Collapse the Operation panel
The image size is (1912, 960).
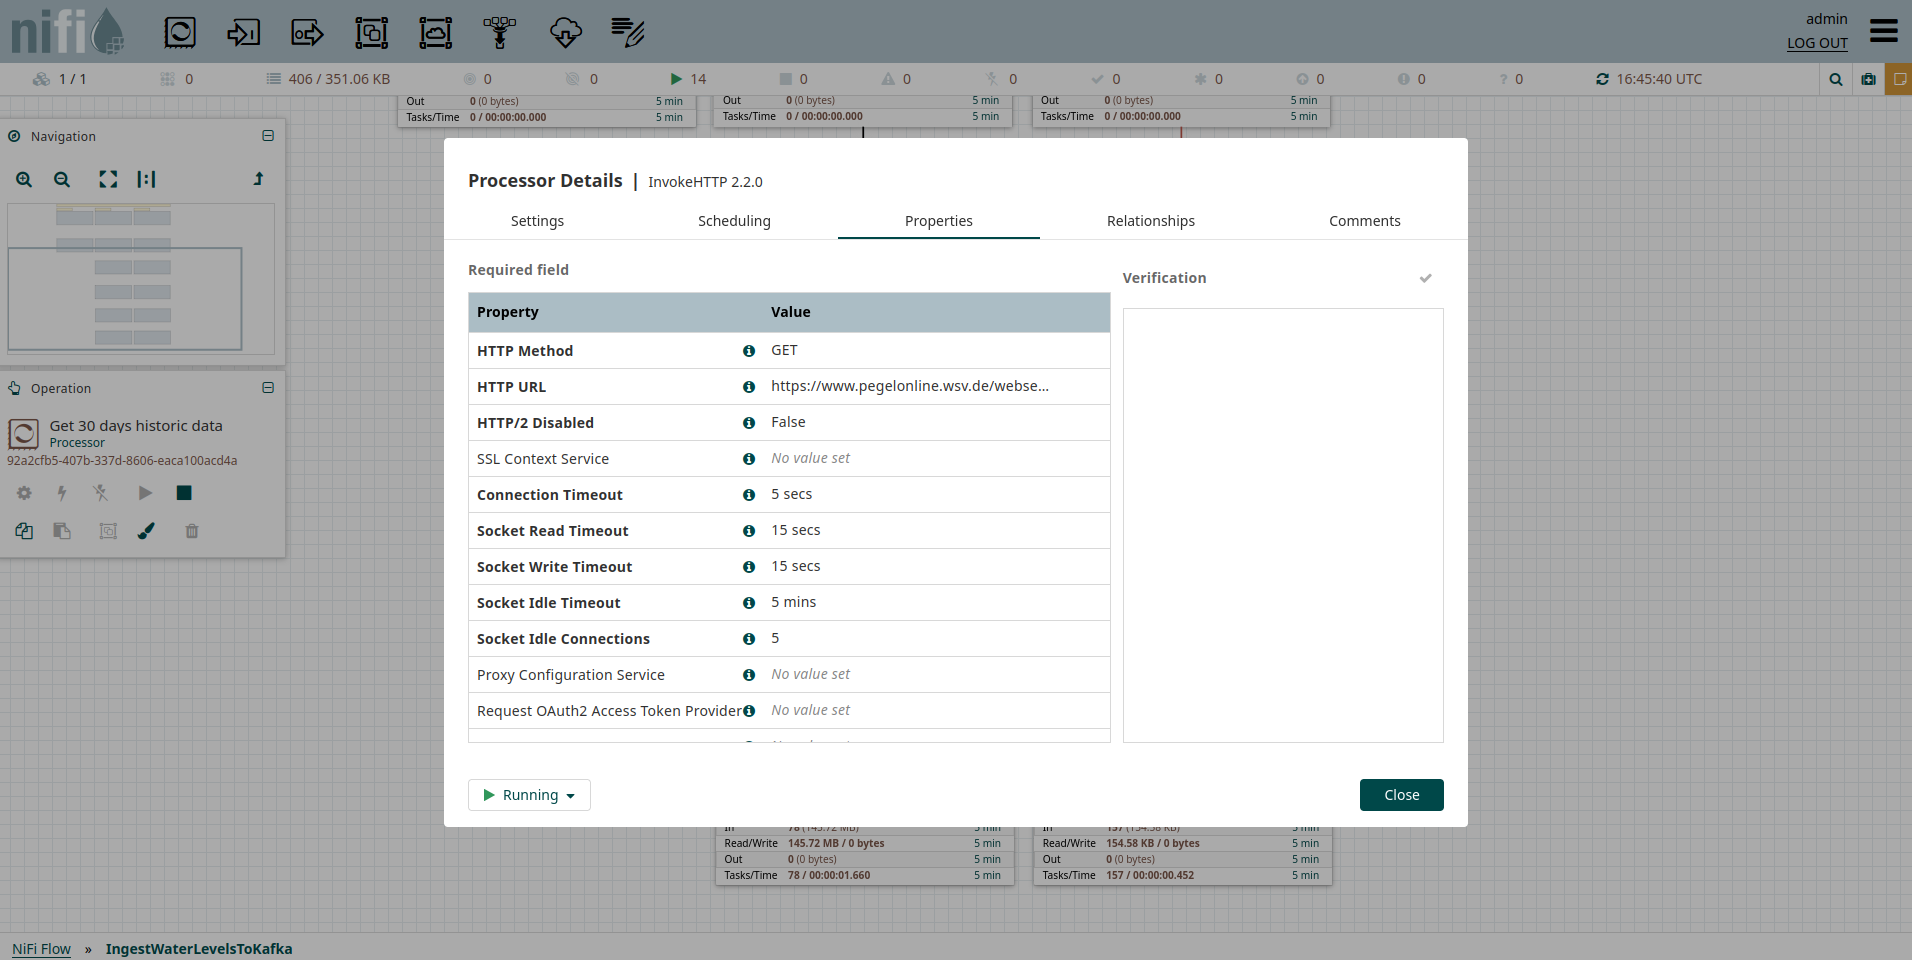click(x=268, y=388)
